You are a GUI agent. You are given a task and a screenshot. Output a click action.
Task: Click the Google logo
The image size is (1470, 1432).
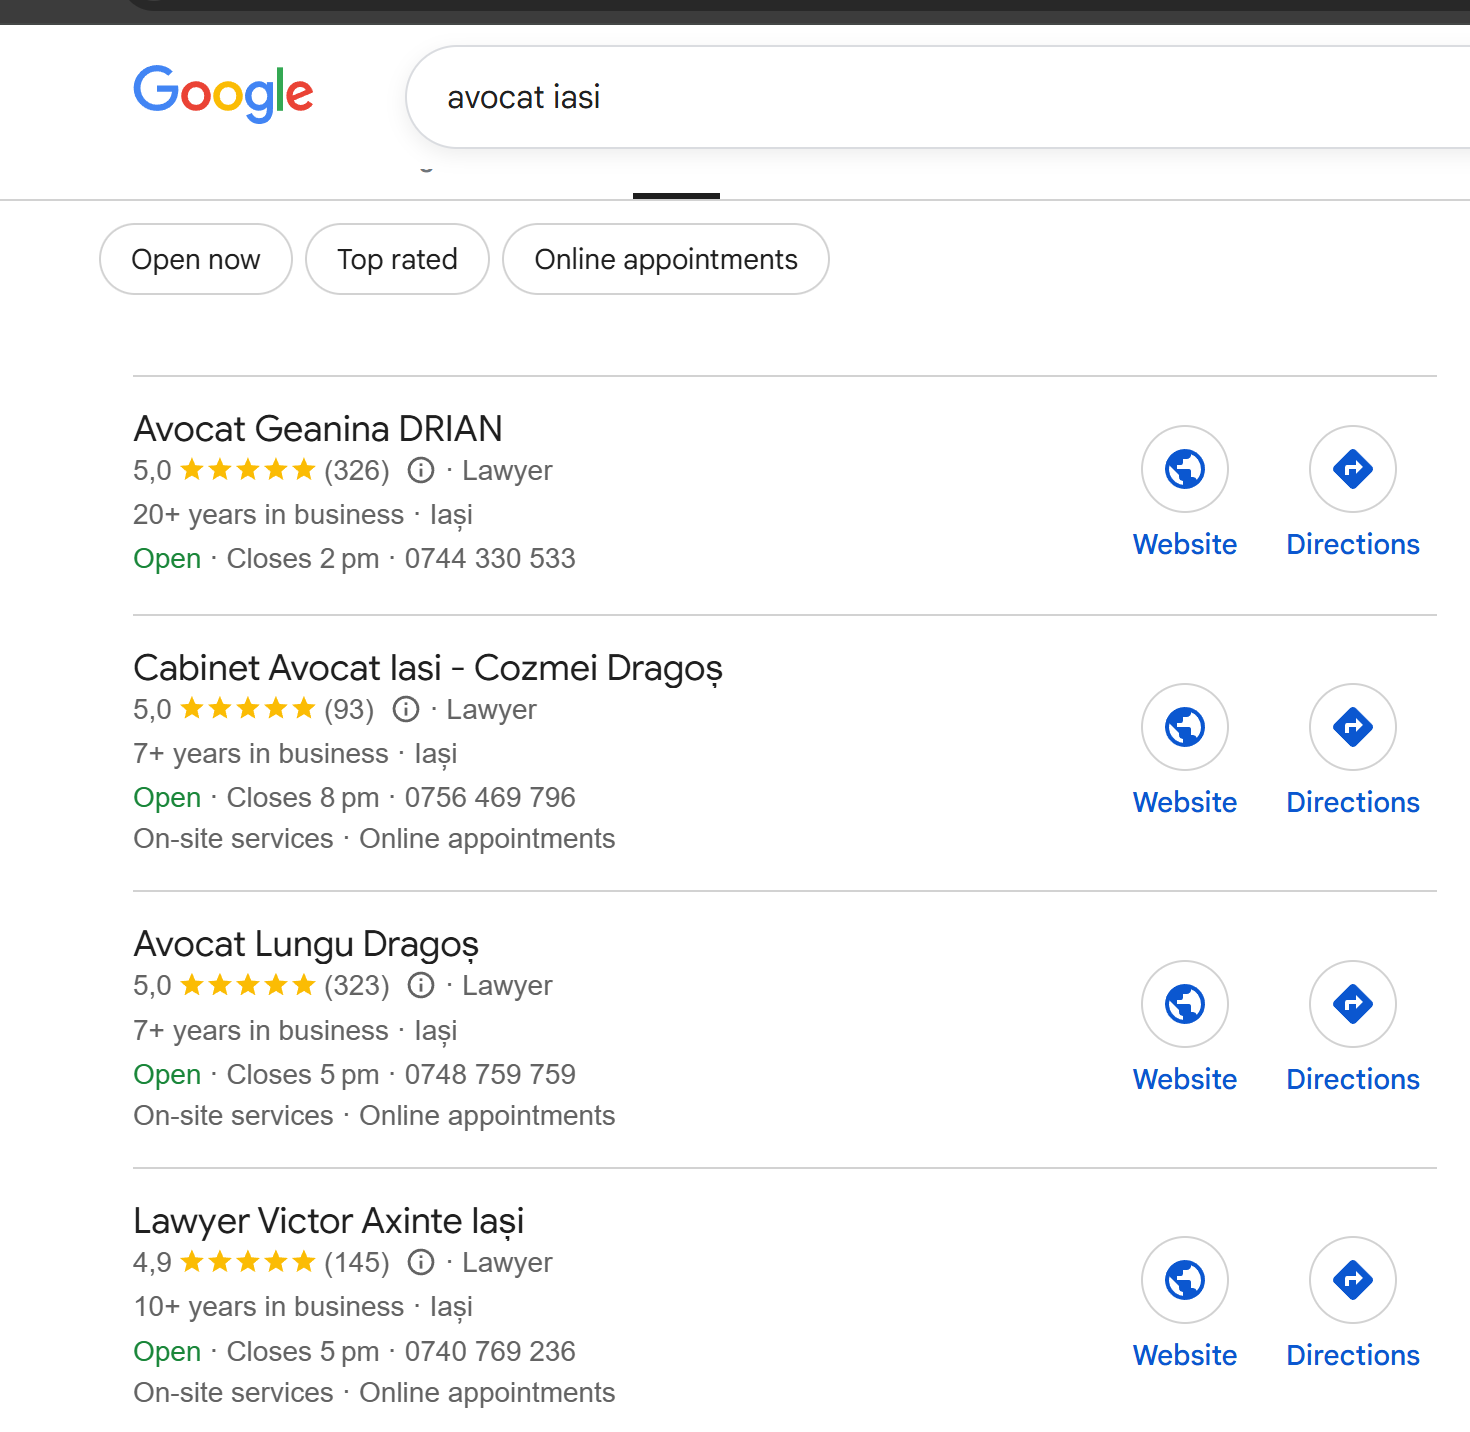pyautogui.click(x=223, y=94)
